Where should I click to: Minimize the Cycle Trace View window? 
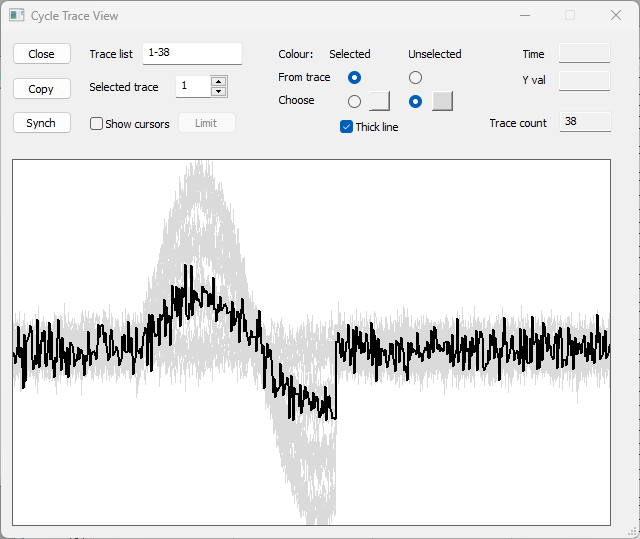click(x=525, y=16)
